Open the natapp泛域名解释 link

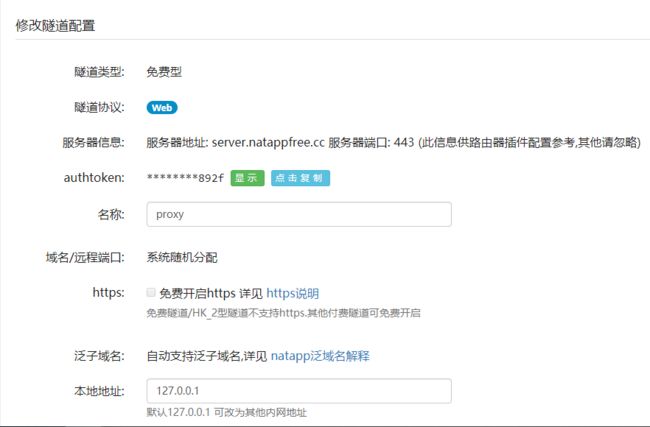click(x=320, y=356)
